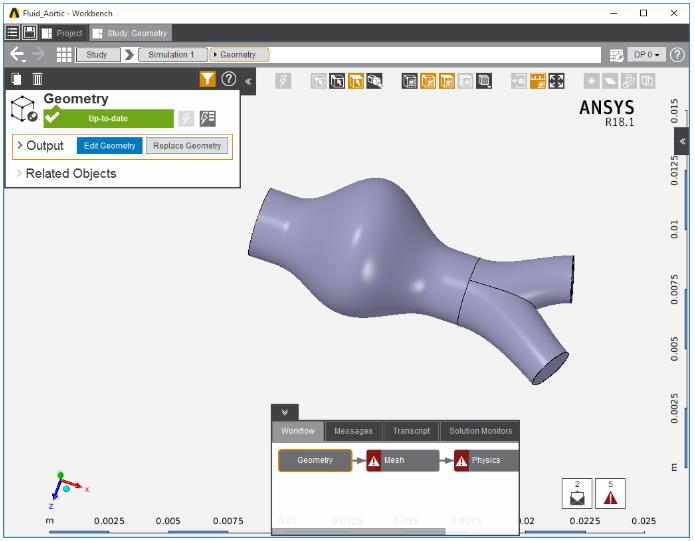
Task: Click first greyed selection mode icon
Action: 318,81
